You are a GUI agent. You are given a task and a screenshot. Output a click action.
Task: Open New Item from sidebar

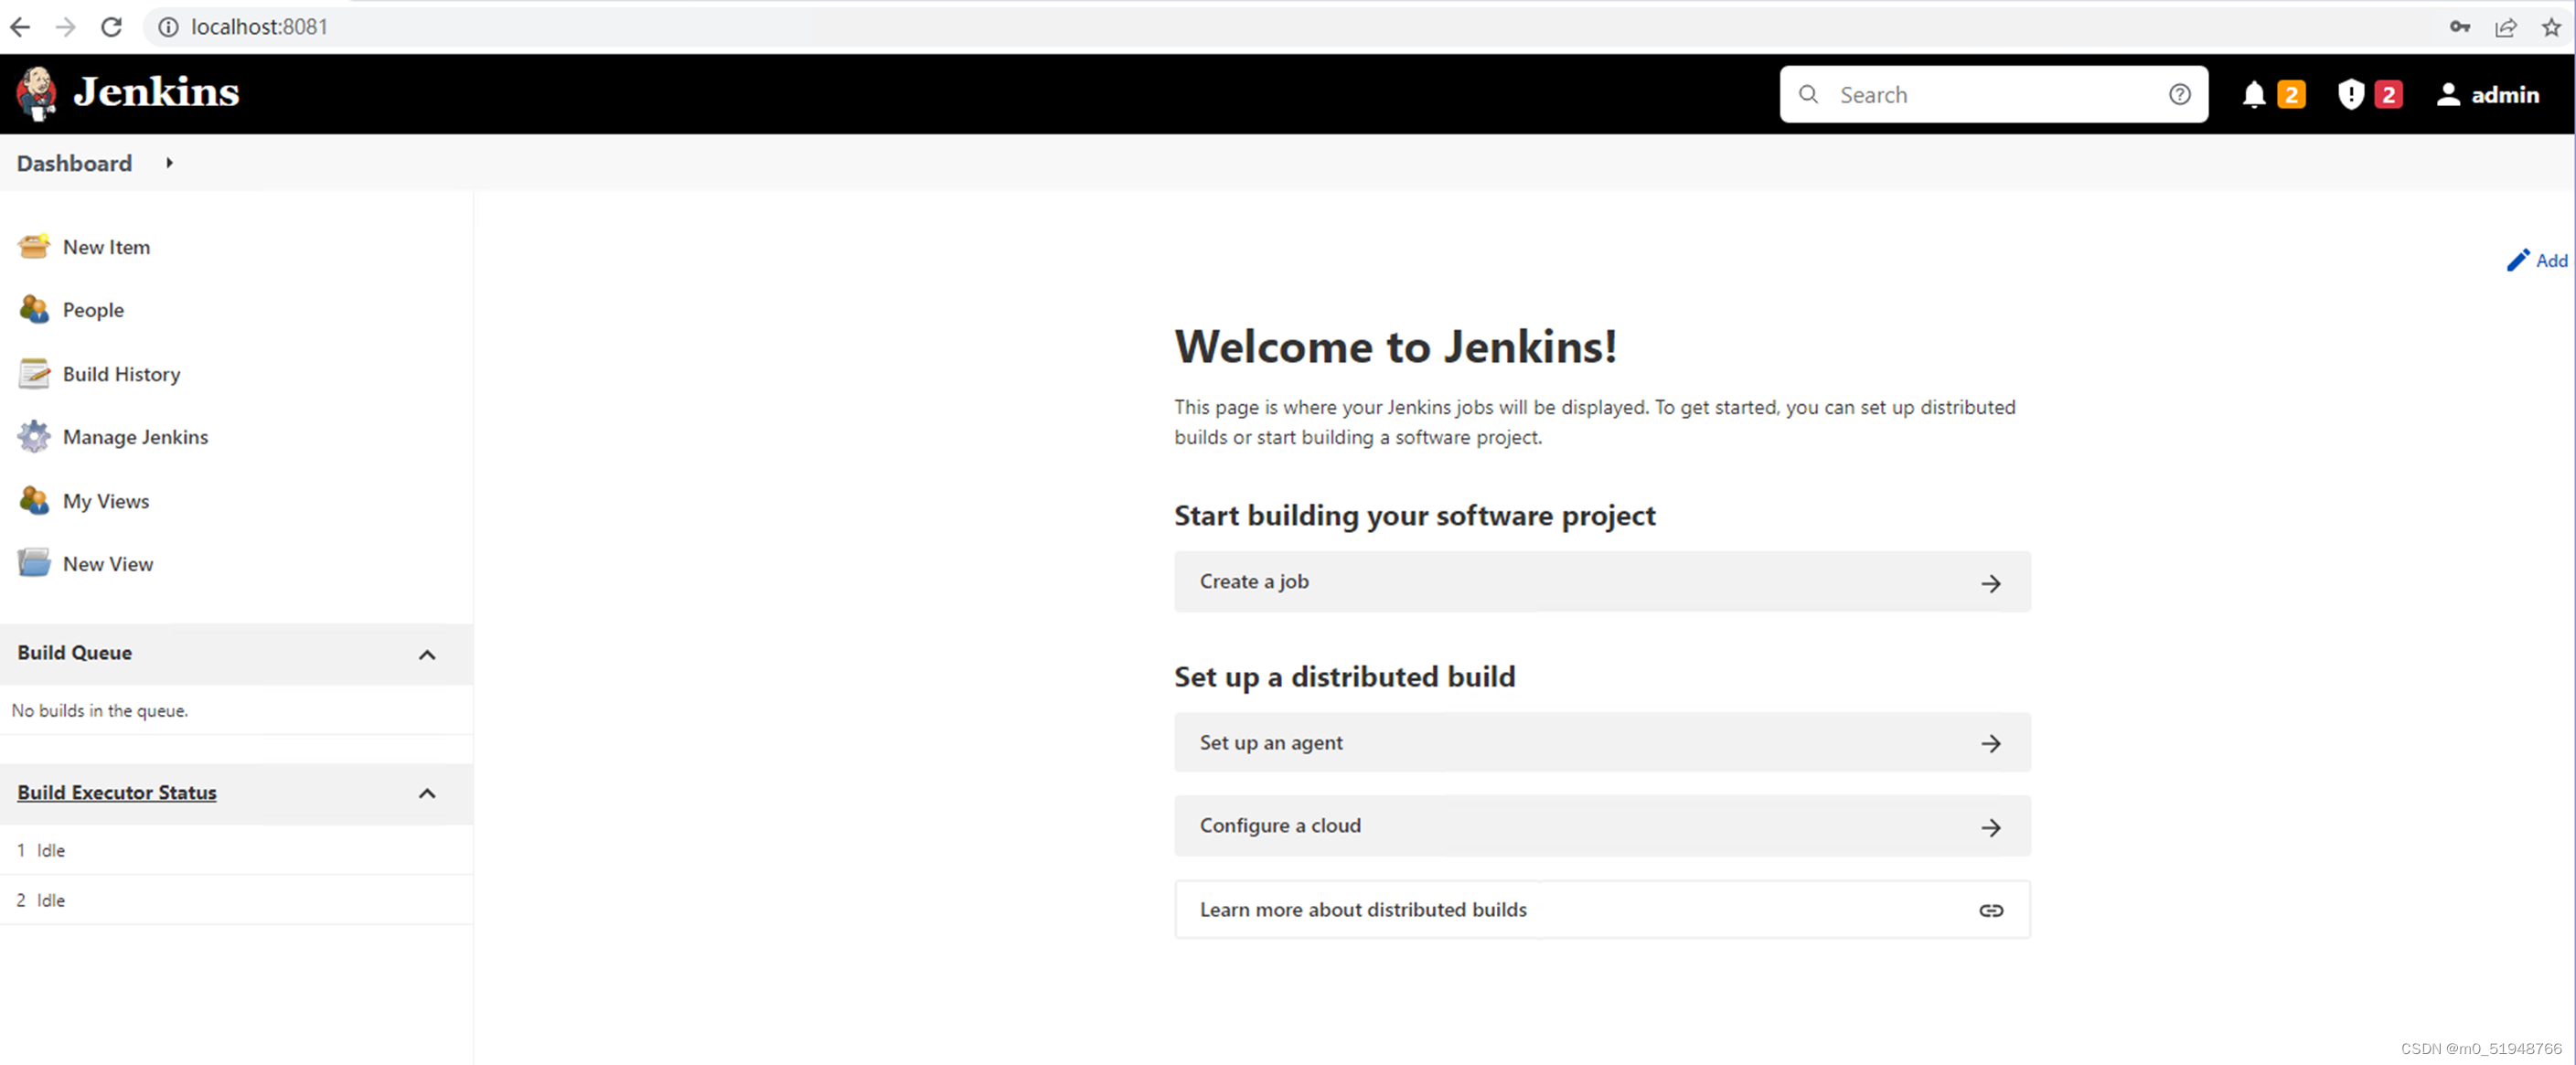(106, 247)
